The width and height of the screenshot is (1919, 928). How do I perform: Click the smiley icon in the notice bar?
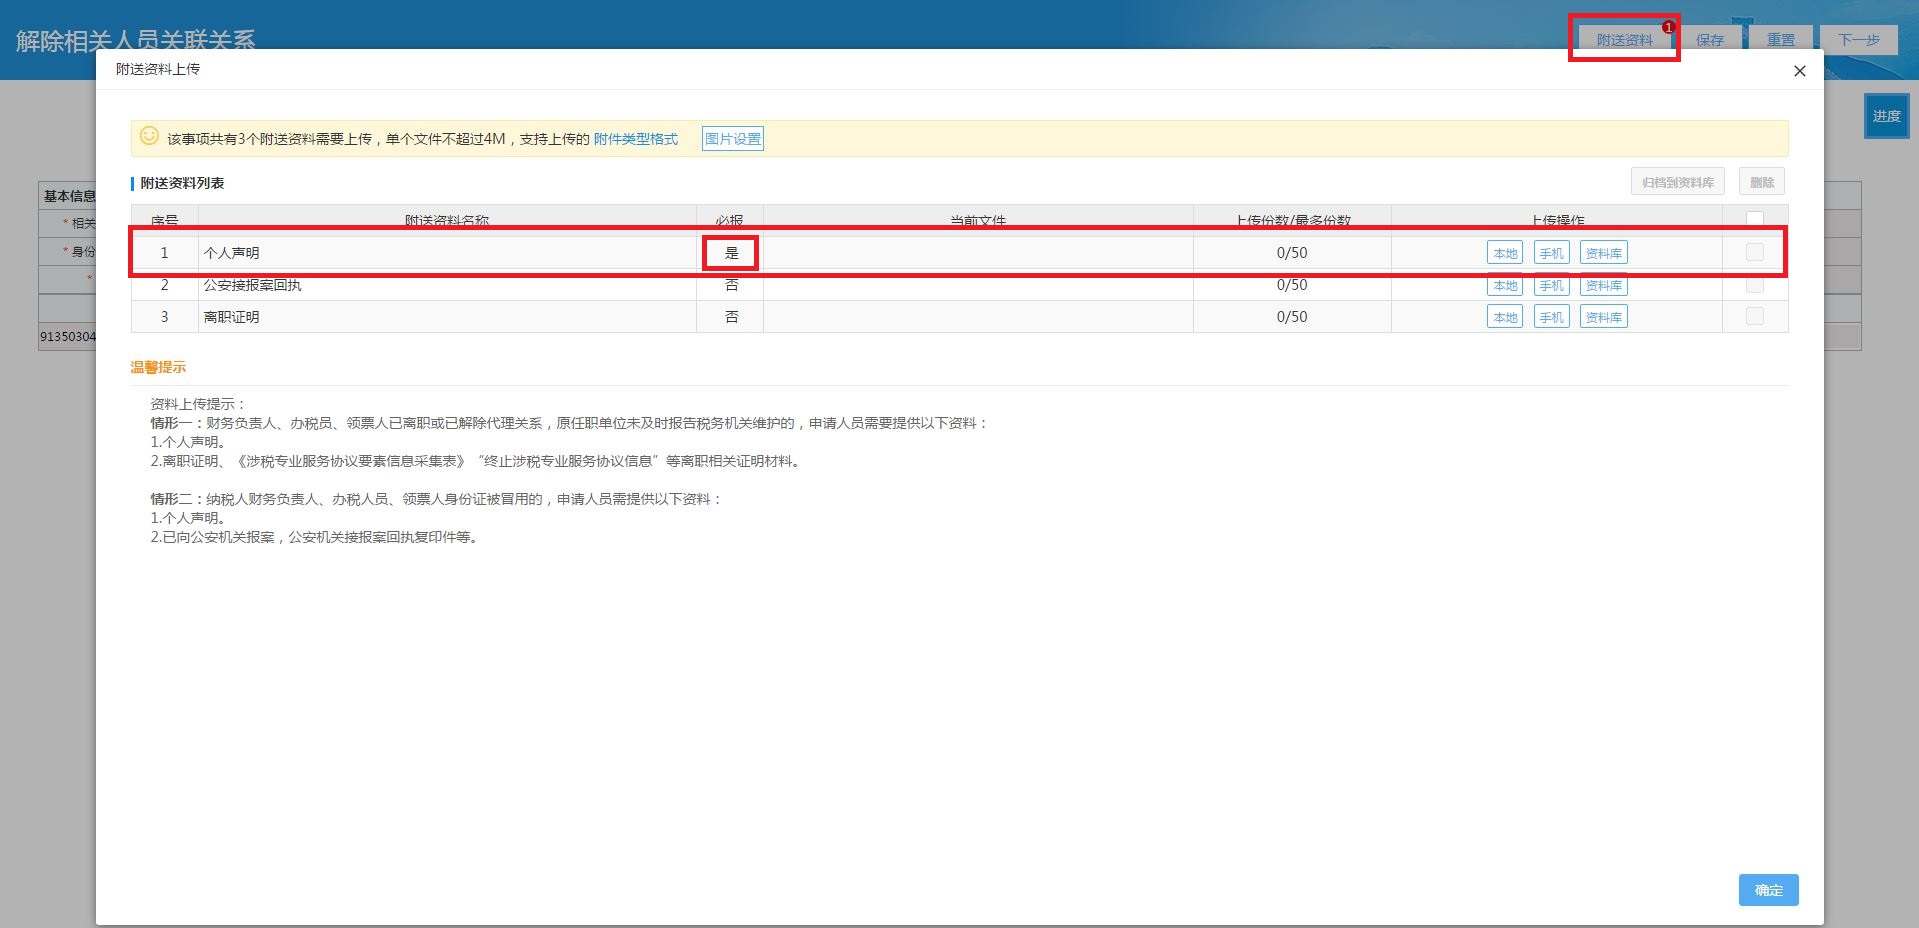[x=149, y=136]
